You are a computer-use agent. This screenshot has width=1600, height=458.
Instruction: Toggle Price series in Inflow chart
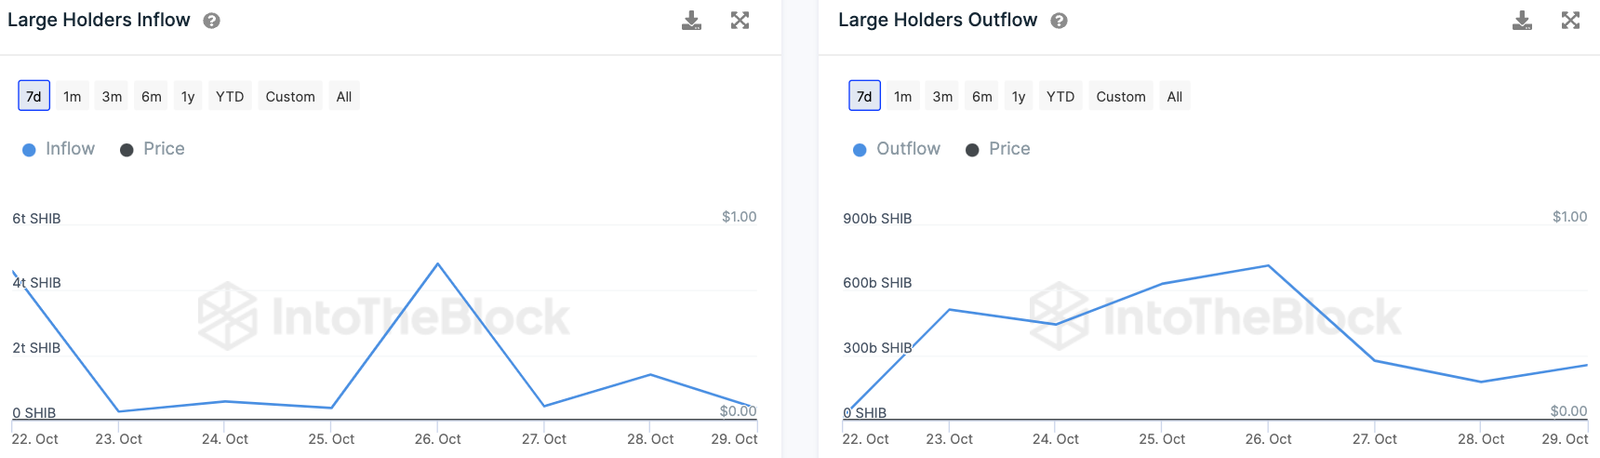click(x=153, y=149)
